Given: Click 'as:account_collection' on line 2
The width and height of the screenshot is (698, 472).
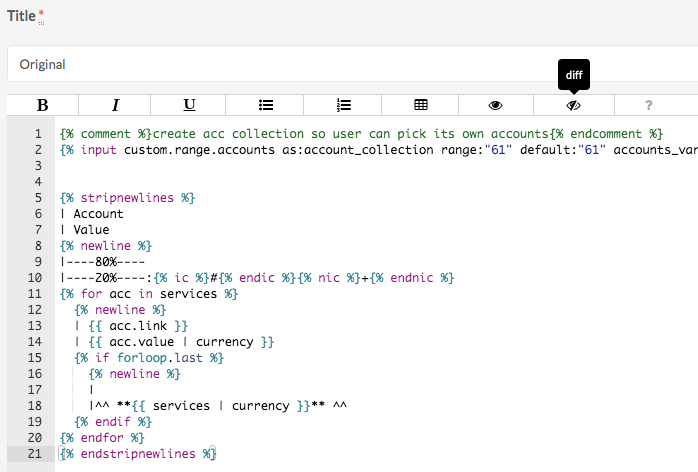Looking at the screenshot, I should pyautogui.click(x=357, y=150).
